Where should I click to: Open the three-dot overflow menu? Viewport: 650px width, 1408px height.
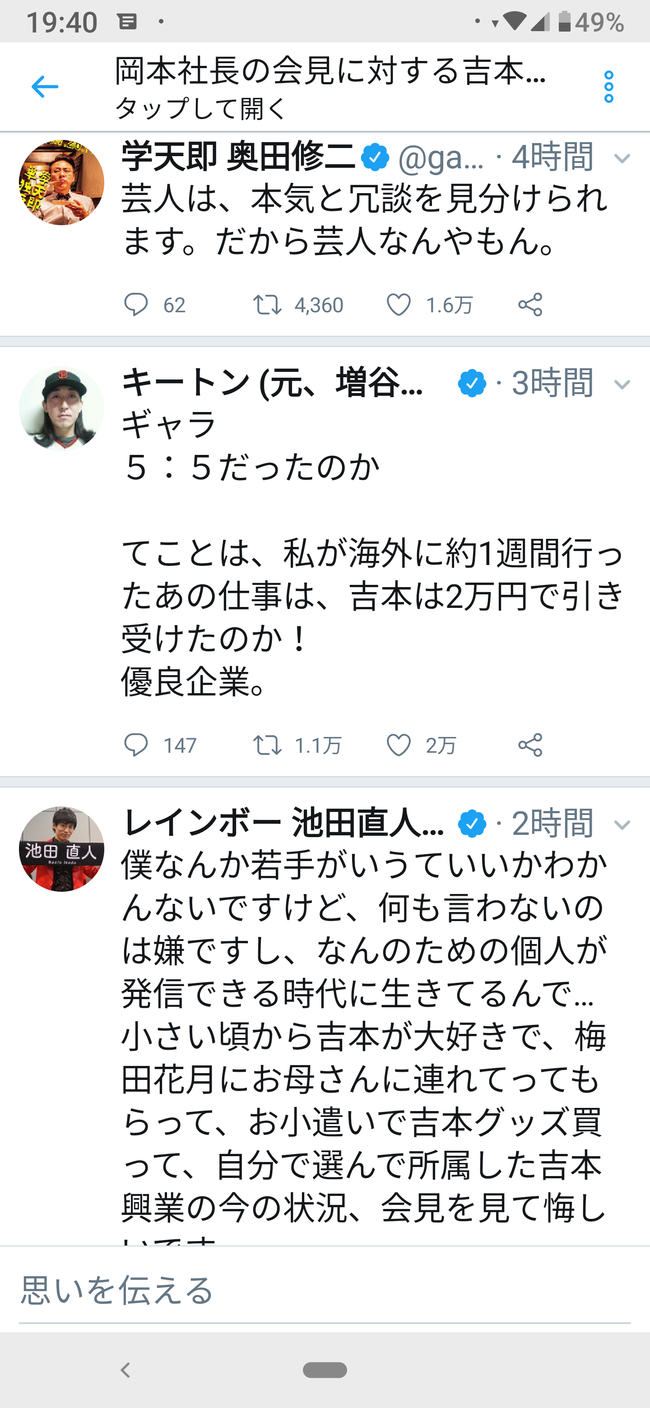point(608,87)
